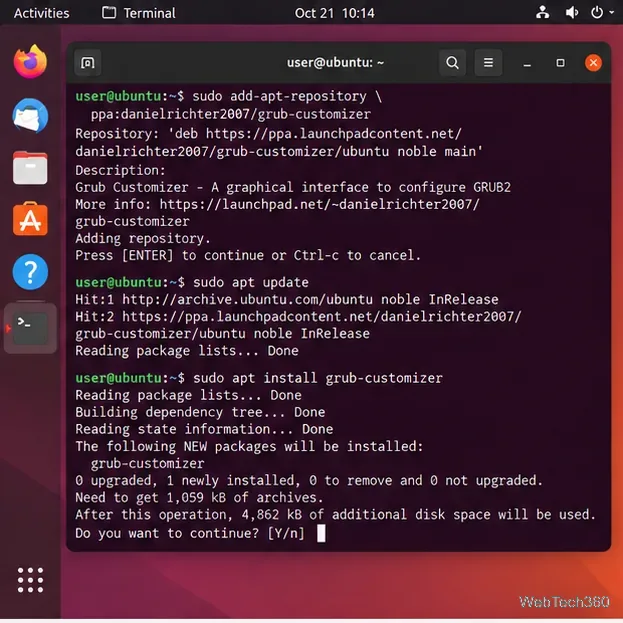Viewport: 623px width, 623px height.
Task: Open the Activities overview
Action: (x=41, y=13)
